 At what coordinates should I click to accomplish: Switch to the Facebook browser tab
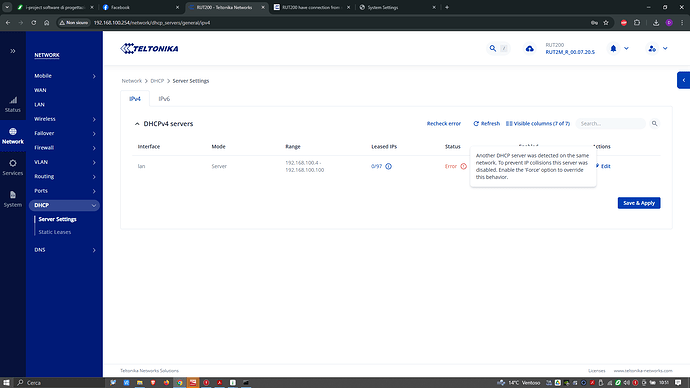coord(140,7)
